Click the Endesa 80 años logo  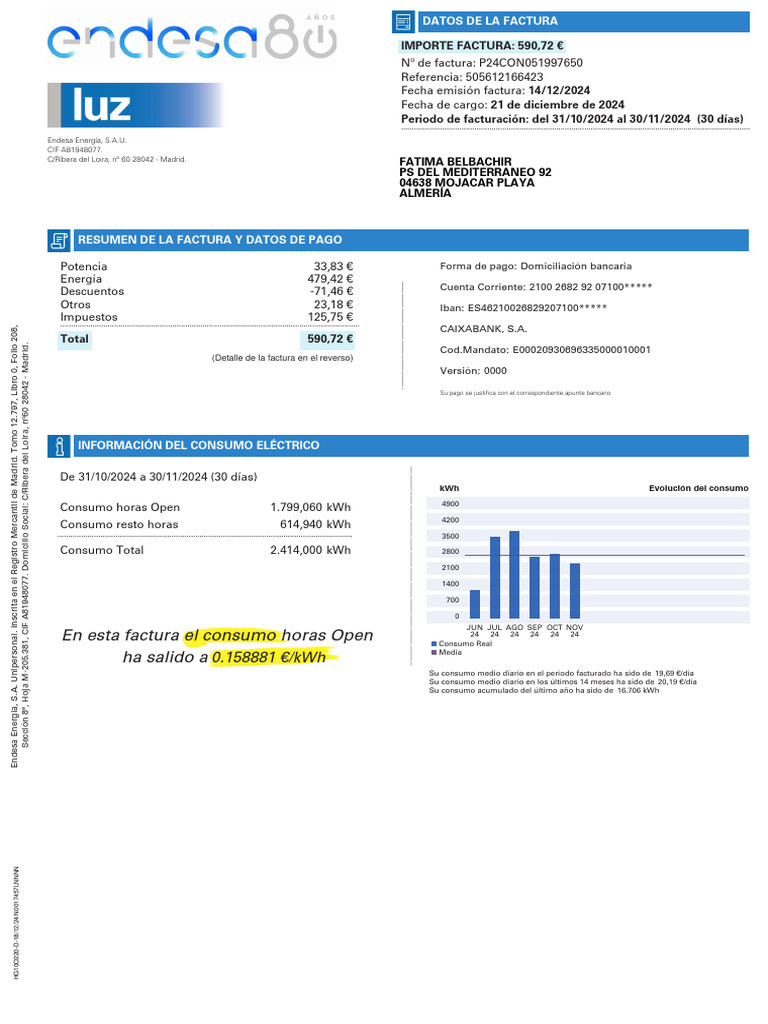[x=192, y=37]
